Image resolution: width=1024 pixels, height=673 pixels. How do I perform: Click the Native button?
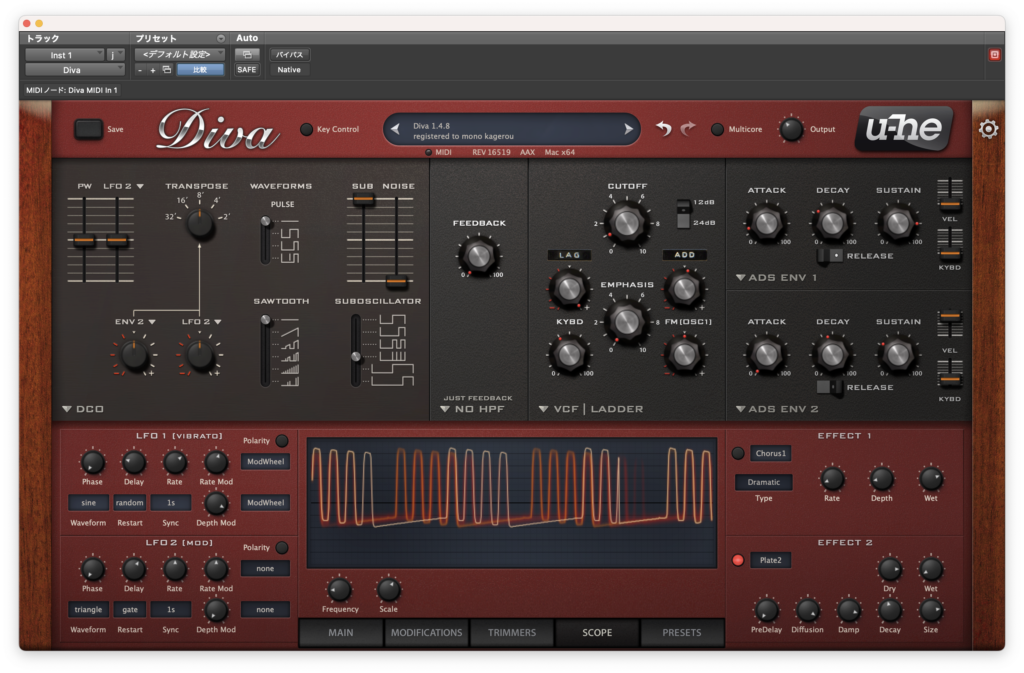[x=289, y=70]
